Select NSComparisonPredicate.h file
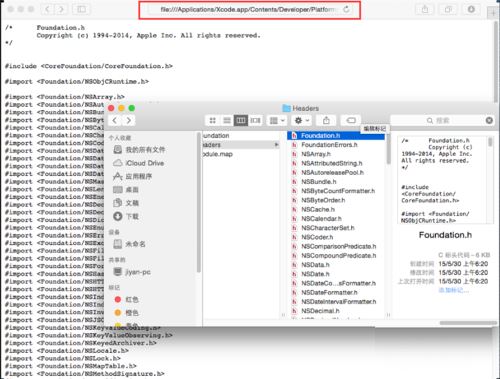Viewport: 500px width, 379px height. coord(337,246)
